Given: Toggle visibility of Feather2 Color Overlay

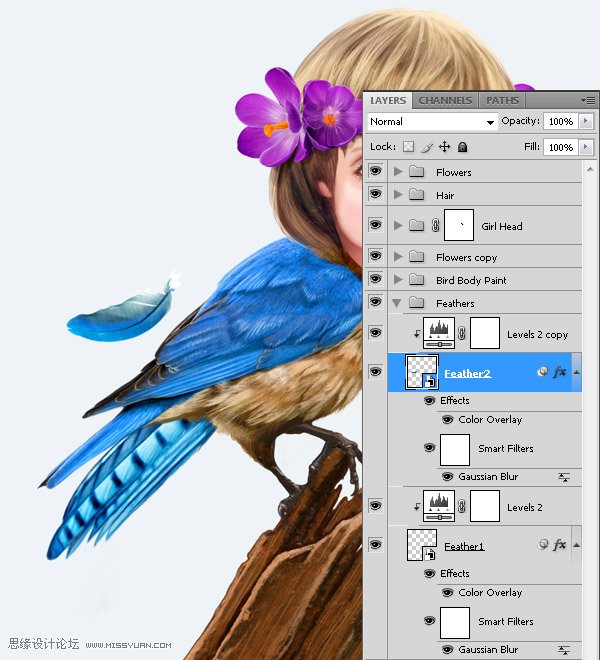Looking at the screenshot, I should (x=447, y=420).
